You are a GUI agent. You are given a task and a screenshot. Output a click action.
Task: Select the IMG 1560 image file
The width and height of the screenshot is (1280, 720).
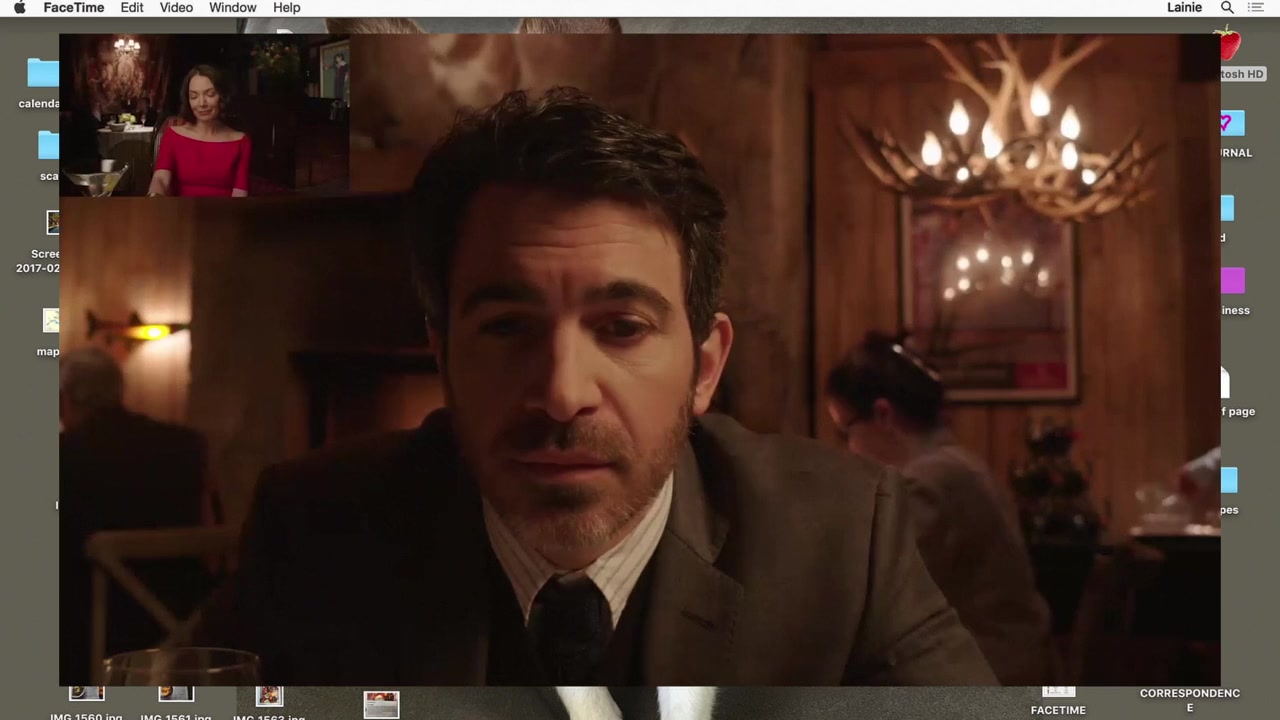pos(86,696)
